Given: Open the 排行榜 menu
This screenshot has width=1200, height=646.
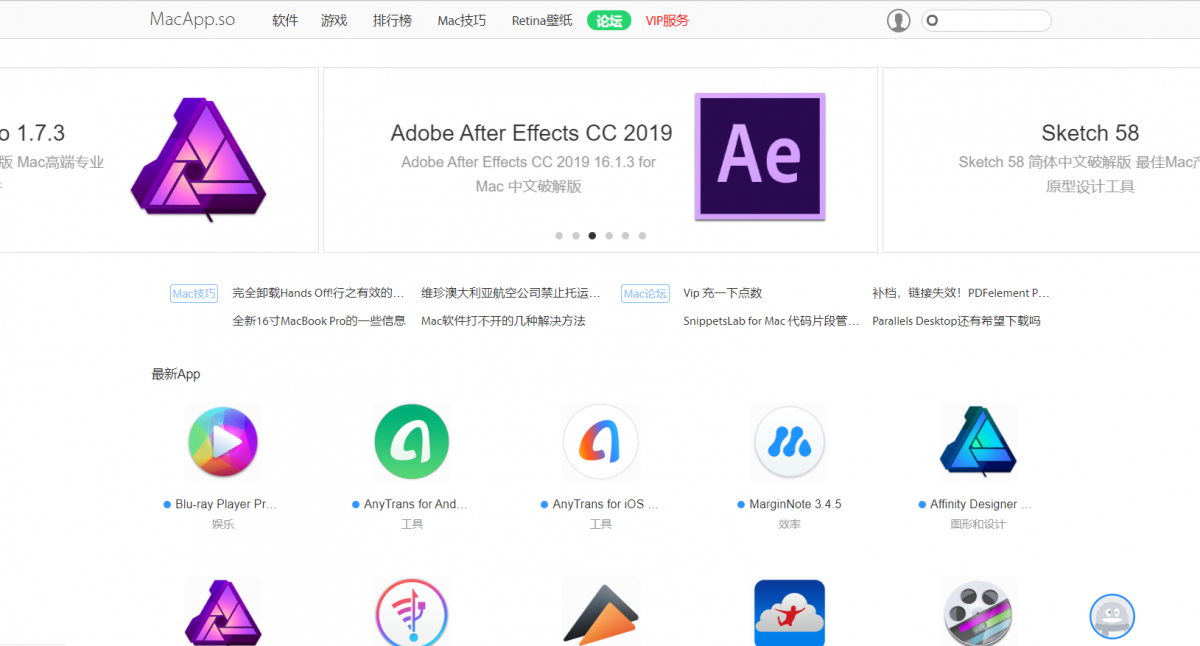Looking at the screenshot, I should coord(392,20).
